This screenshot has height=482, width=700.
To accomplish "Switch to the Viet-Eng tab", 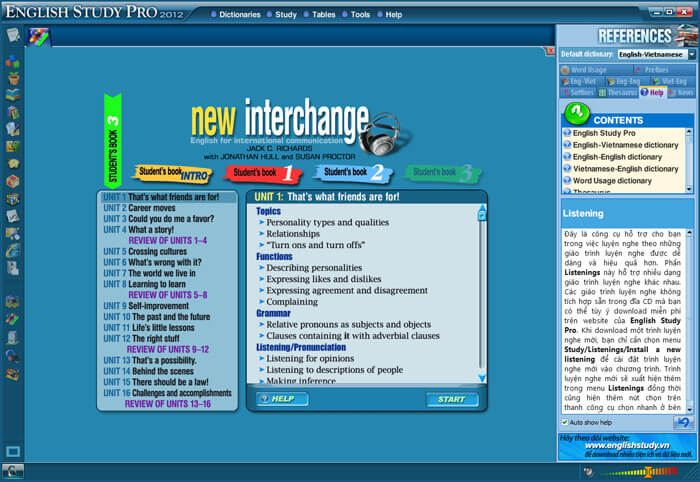I will coord(673,81).
